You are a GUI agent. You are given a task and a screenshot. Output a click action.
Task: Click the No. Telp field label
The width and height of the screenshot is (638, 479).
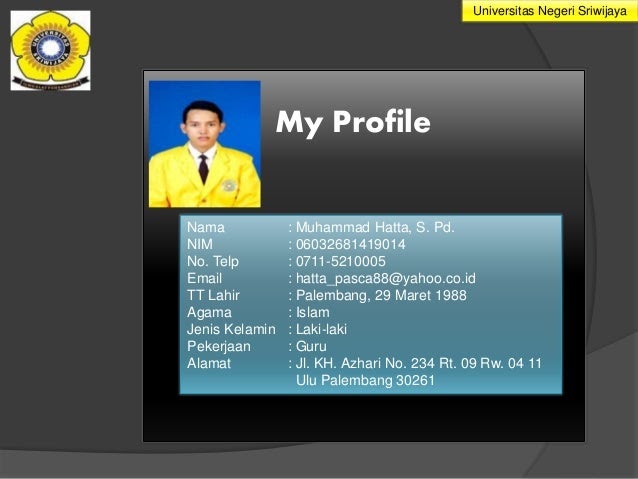pos(213,262)
